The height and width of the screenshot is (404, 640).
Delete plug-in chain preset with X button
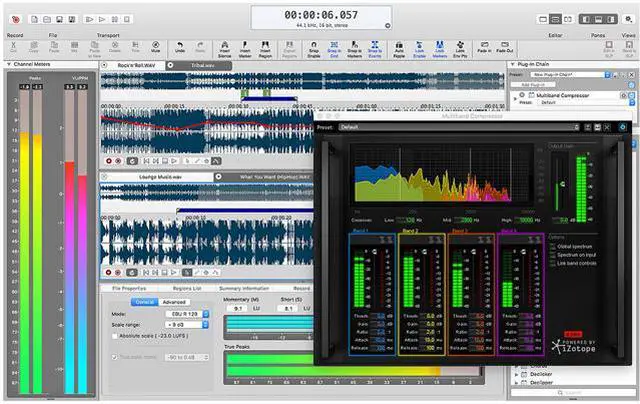tap(632, 75)
